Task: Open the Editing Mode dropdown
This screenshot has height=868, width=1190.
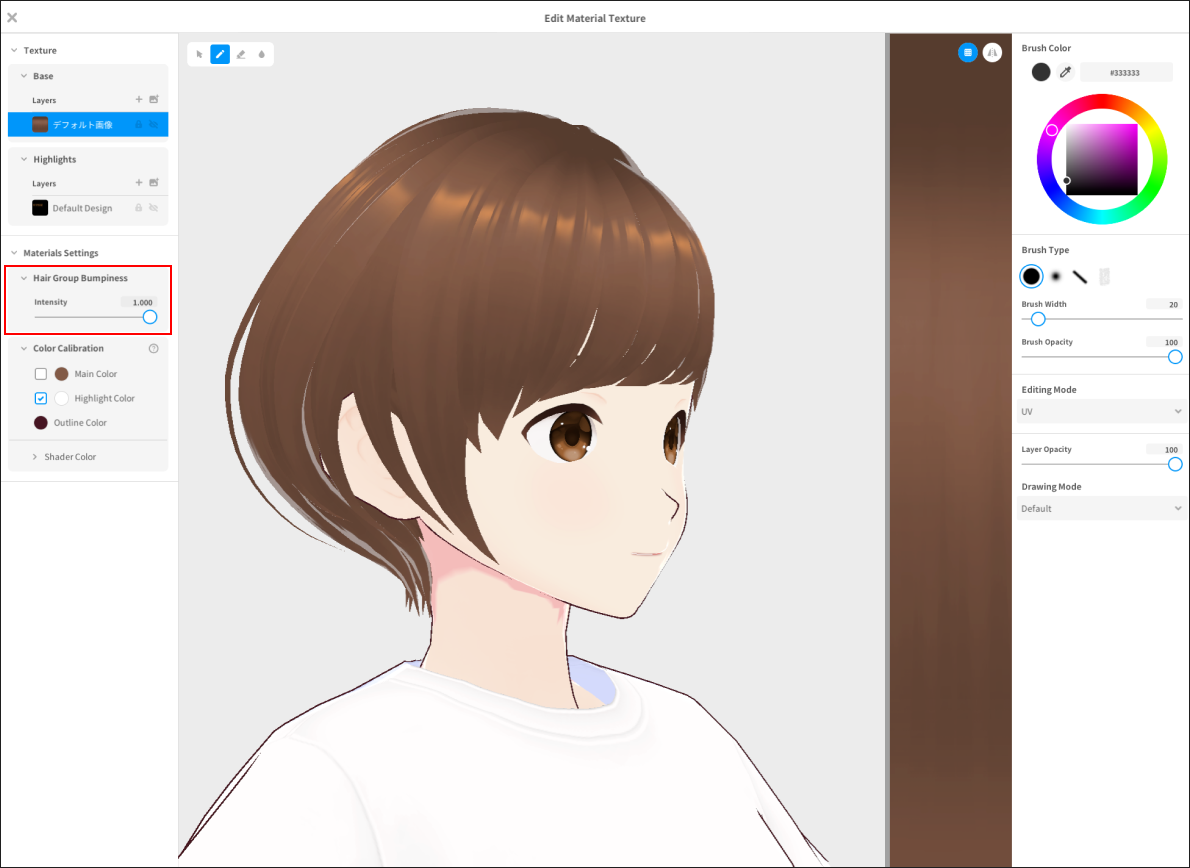Action: [1101, 411]
